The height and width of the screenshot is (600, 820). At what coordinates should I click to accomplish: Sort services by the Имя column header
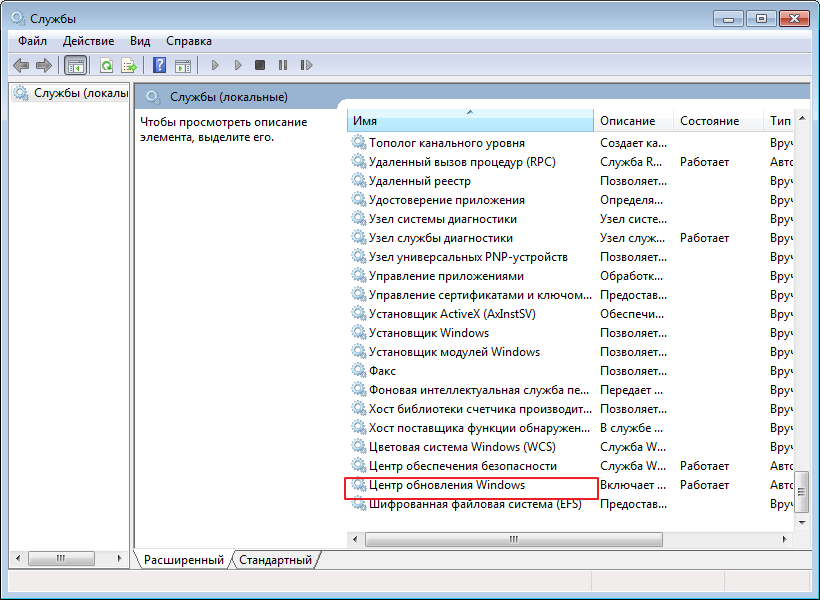[x=470, y=121]
